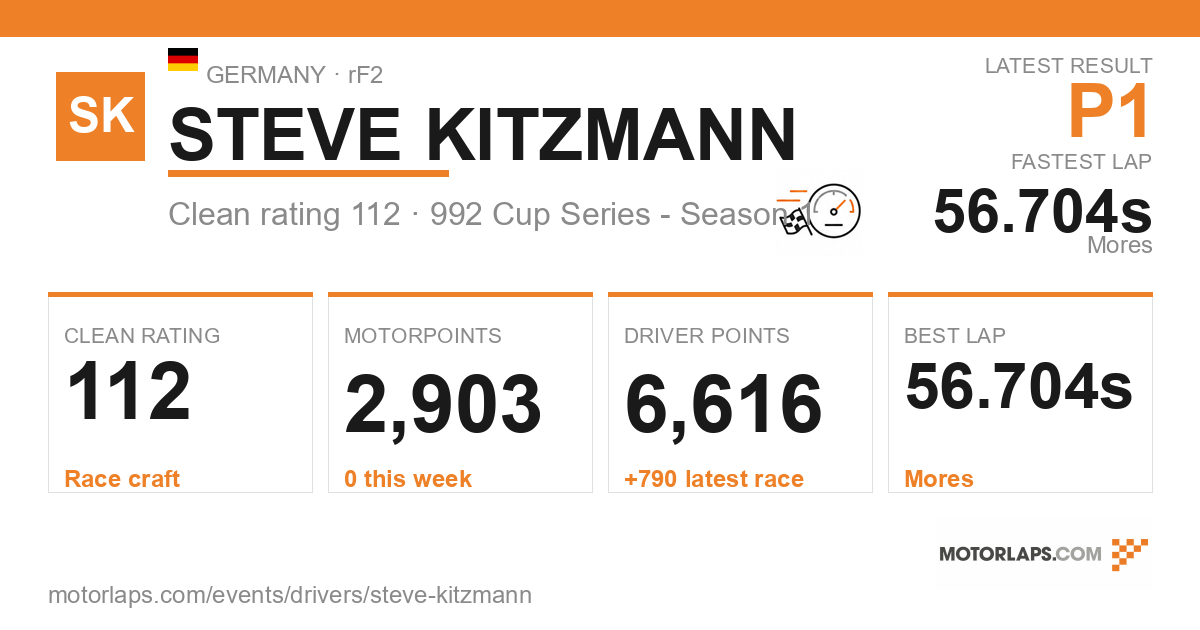The image size is (1200, 630).
Task: Select the Clean Rating 112 card
Action: [x=180, y=393]
